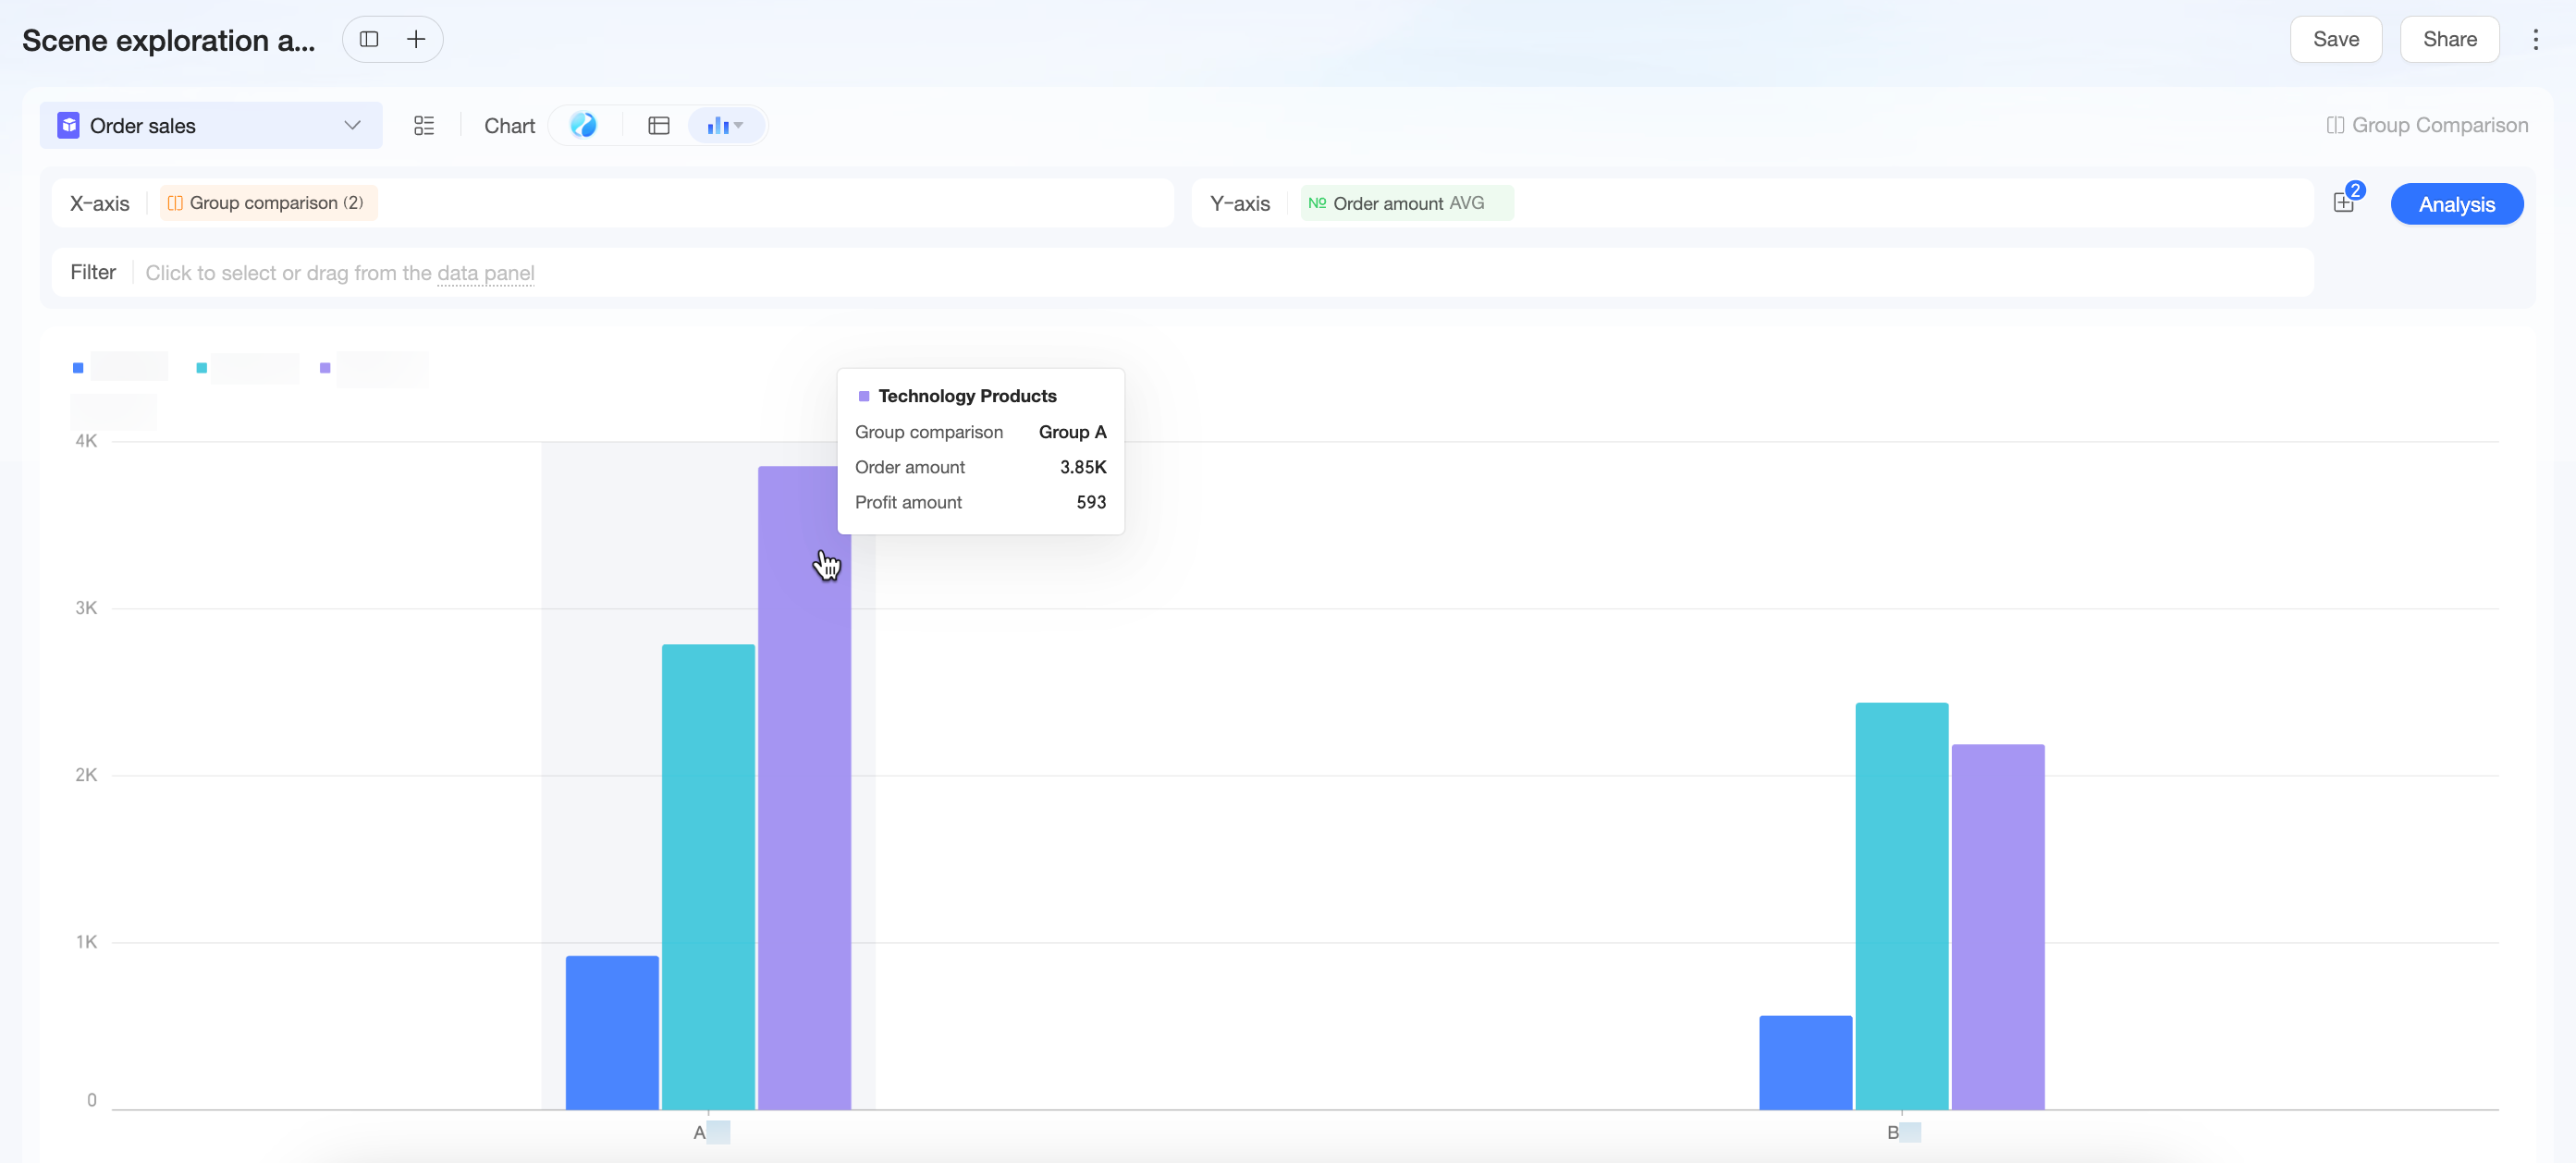The width and height of the screenshot is (2576, 1163).
Task: Open Group Comparison in the top right
Action: point(2427,125)
